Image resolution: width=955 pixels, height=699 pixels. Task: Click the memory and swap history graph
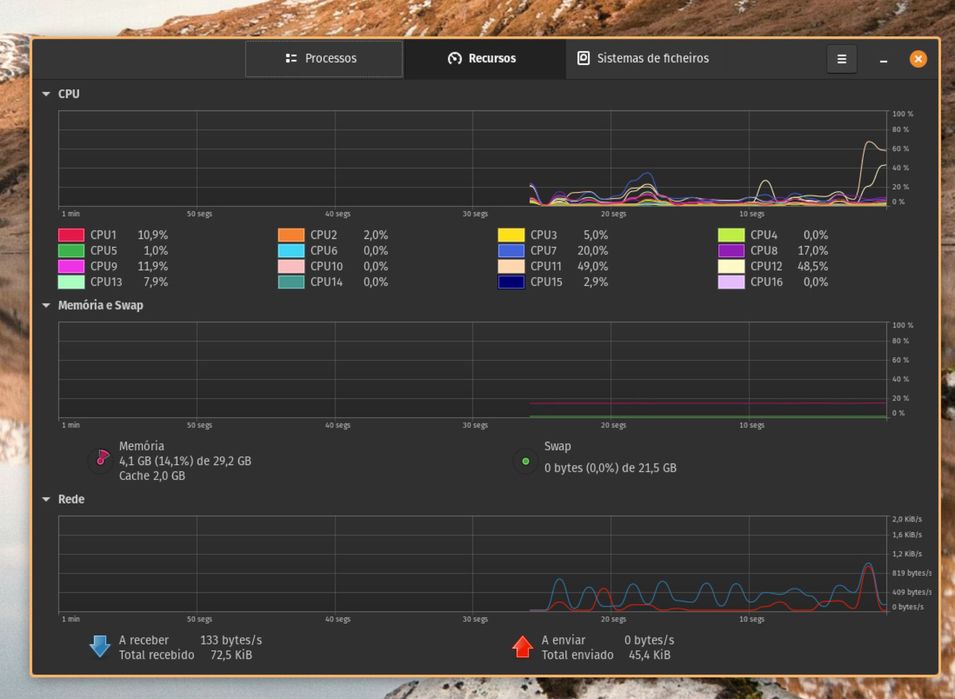pyautogui.click(x=473, y=370)
